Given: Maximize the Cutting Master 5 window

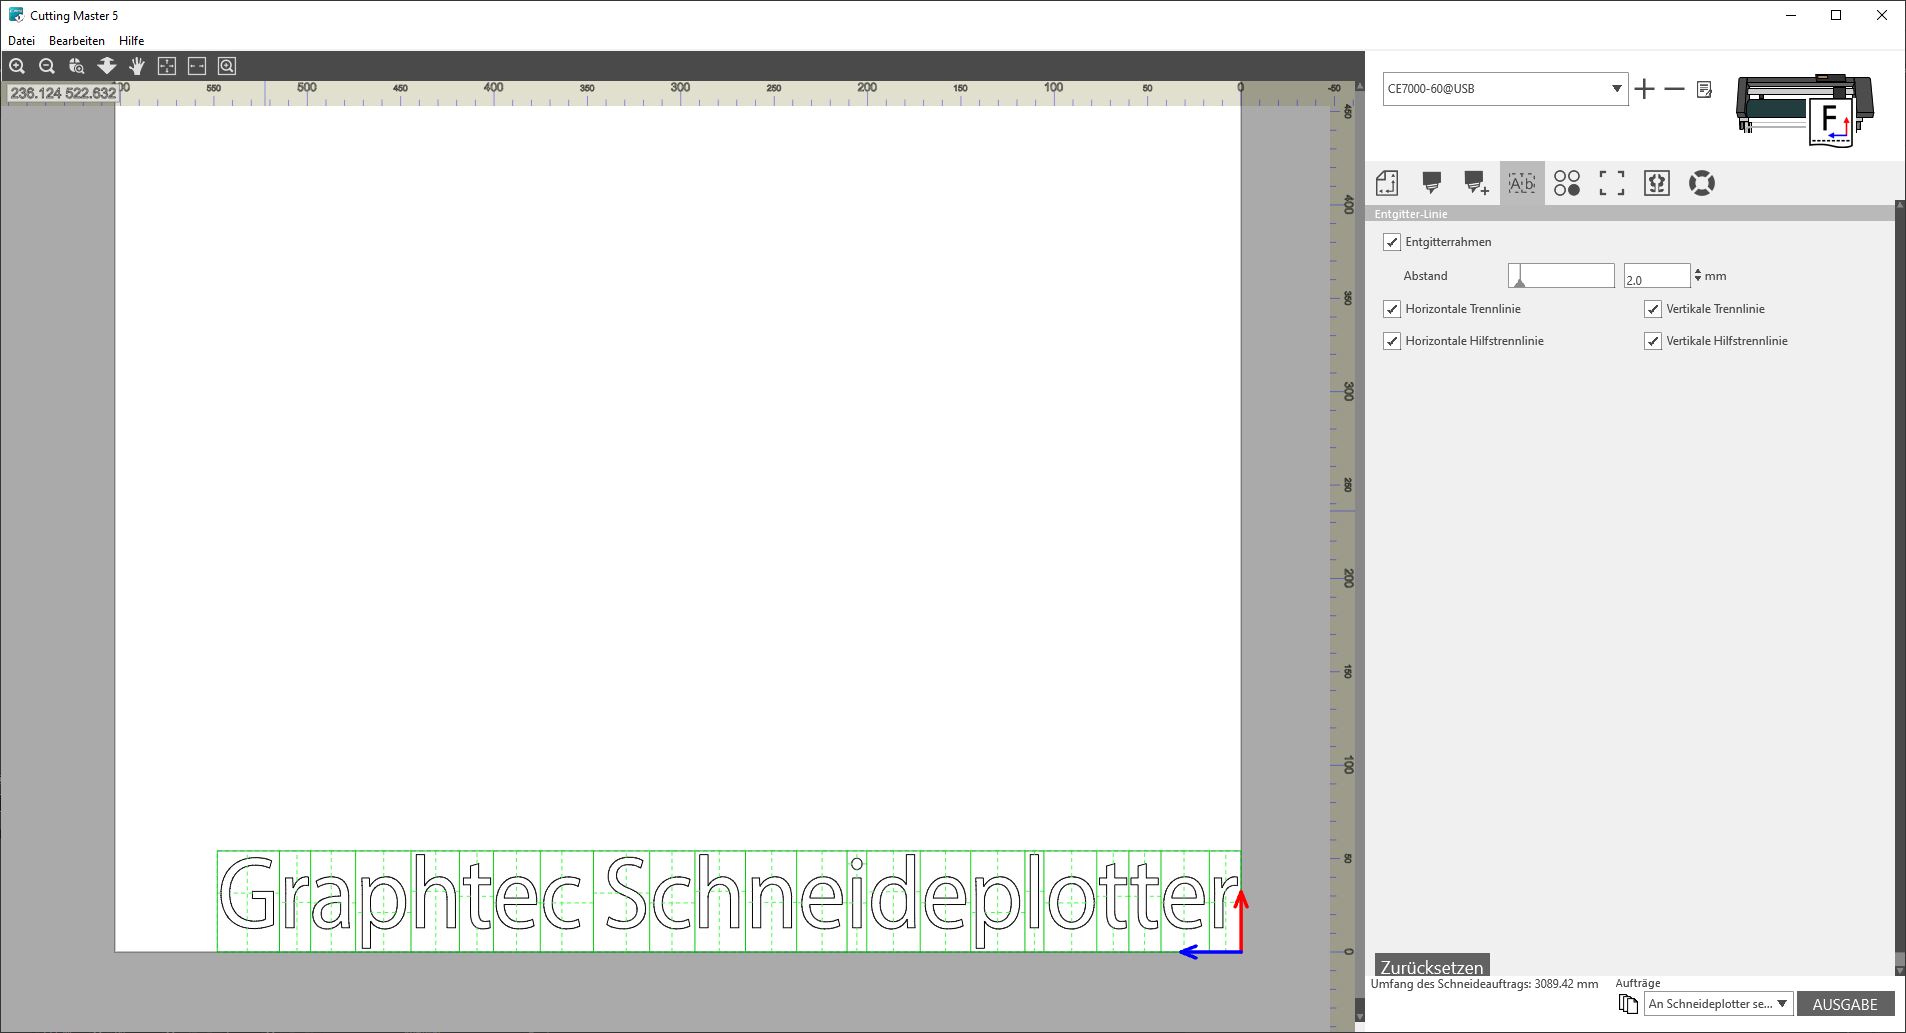Looking at the screenshot, I should (x=1836, y=15).
